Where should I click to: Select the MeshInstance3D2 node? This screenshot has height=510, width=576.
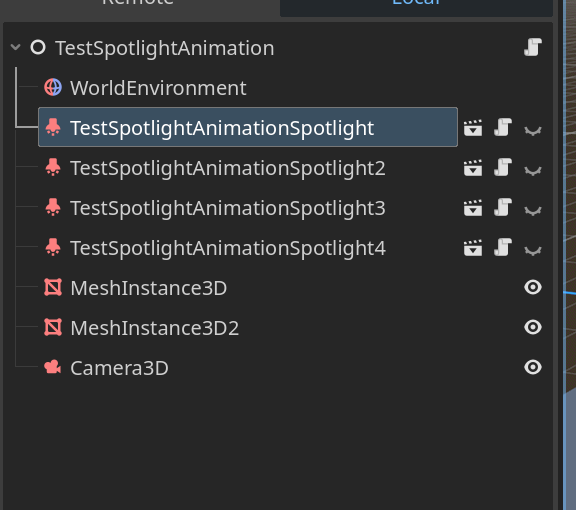point(154,328)
